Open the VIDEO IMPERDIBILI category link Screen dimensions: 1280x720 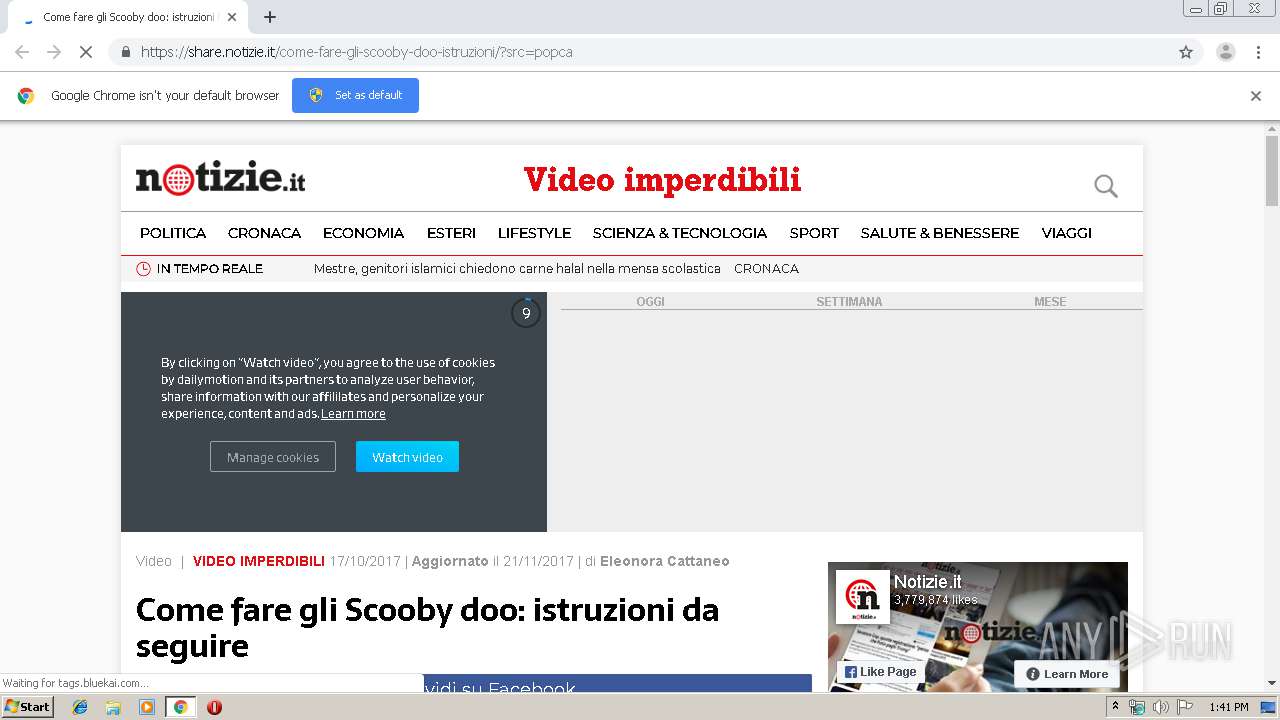259,561
